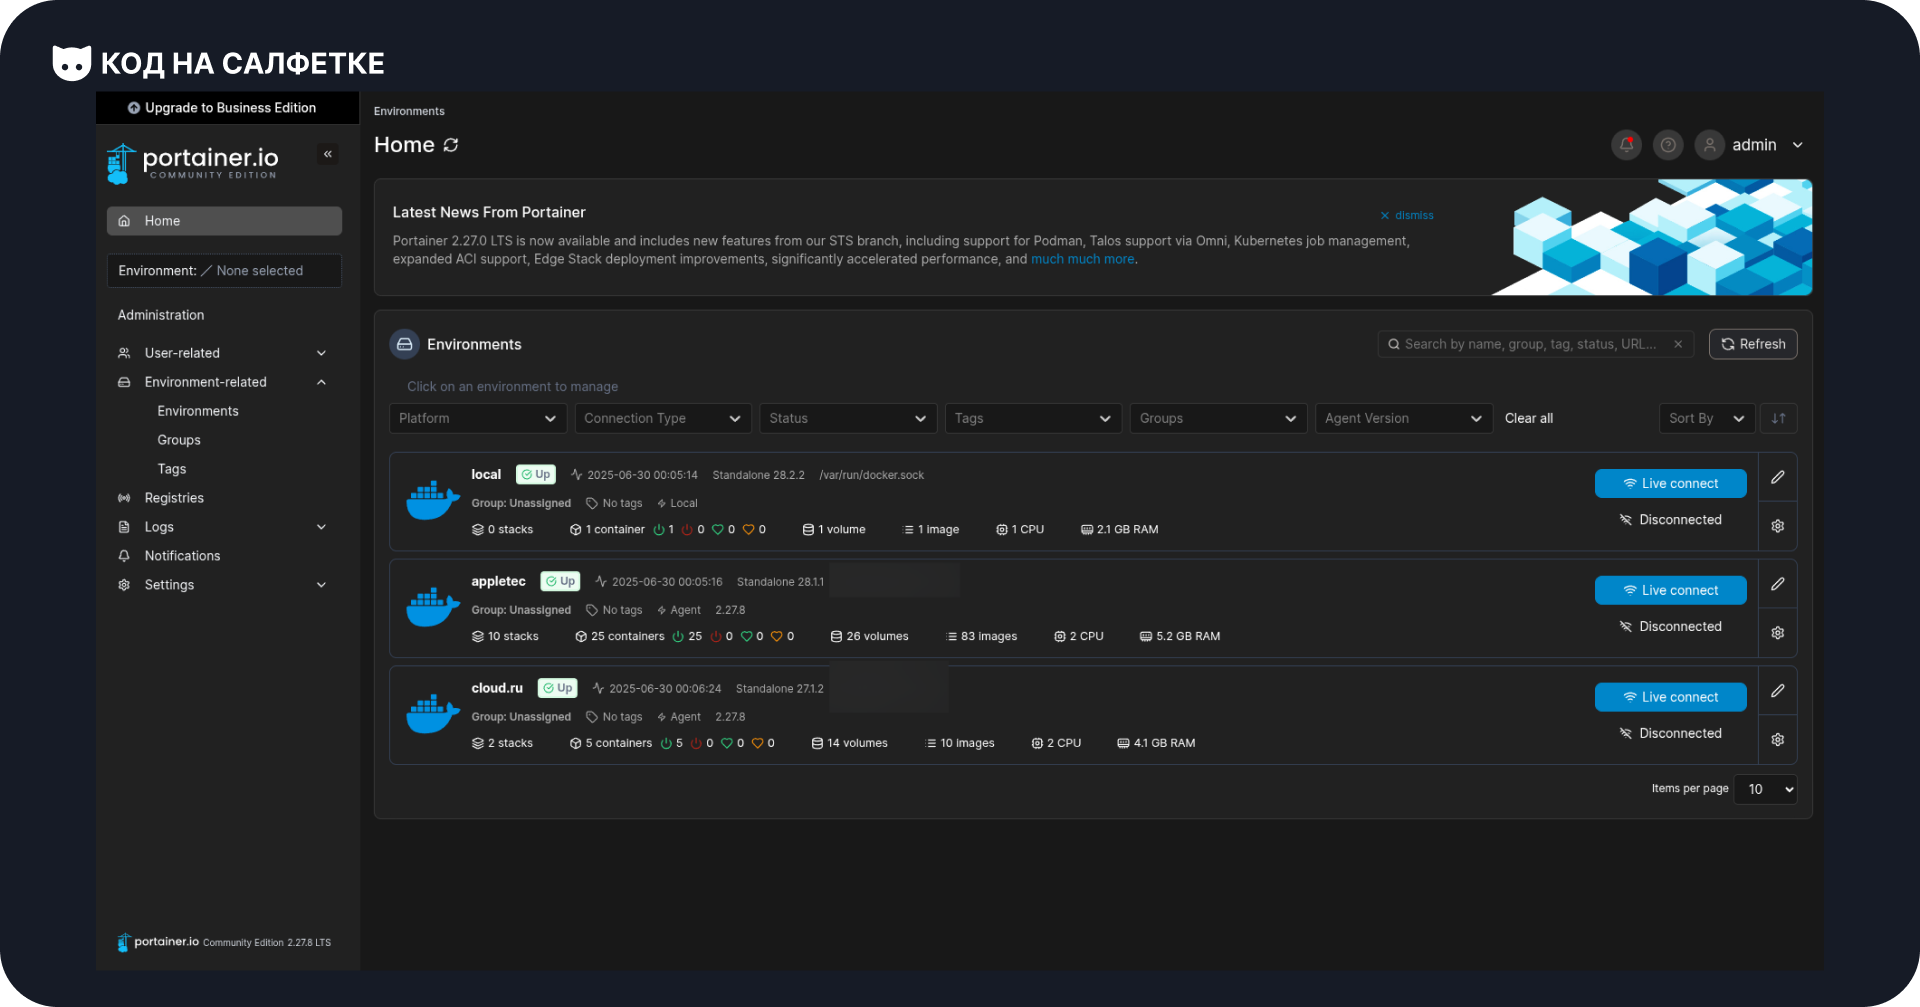The height and width of the screenshot is (1007, 1920).
Task: Open the Status filter dropdown
Action: (x=848, y=418)
